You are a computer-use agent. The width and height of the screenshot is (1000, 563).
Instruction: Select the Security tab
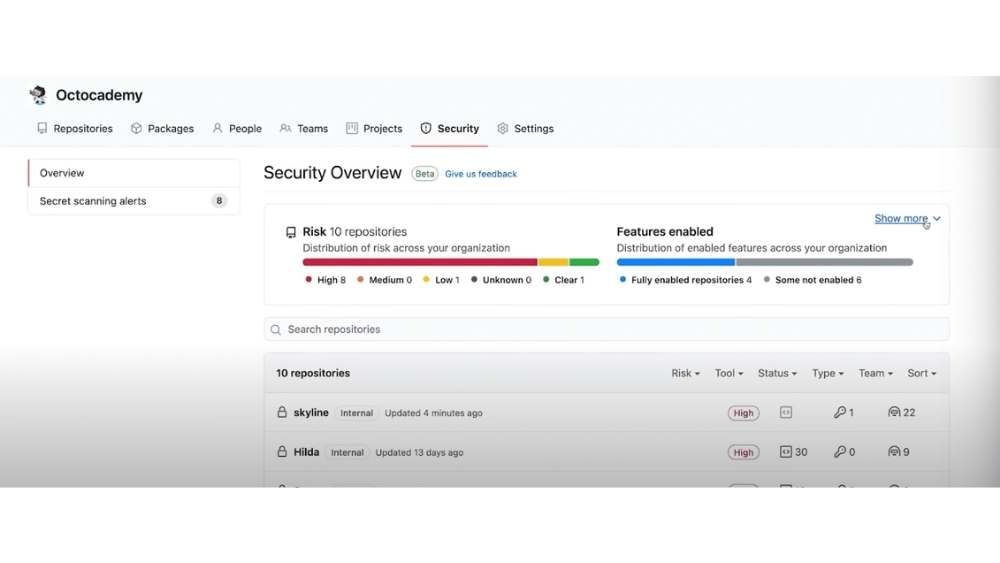pyautogui.click(x=450, y=128)
